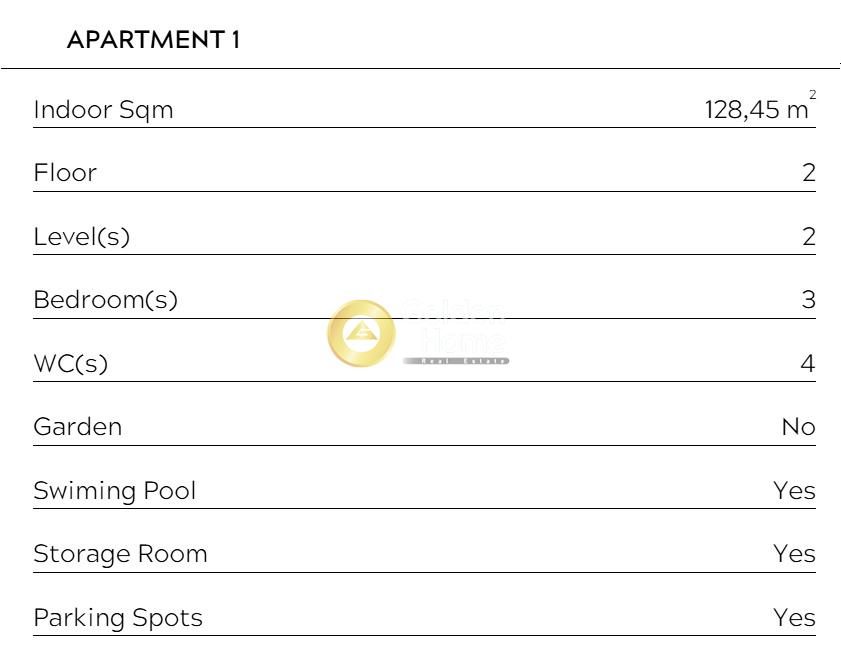
Task: Select the Garden value No
Action: (x=798, y=427)
